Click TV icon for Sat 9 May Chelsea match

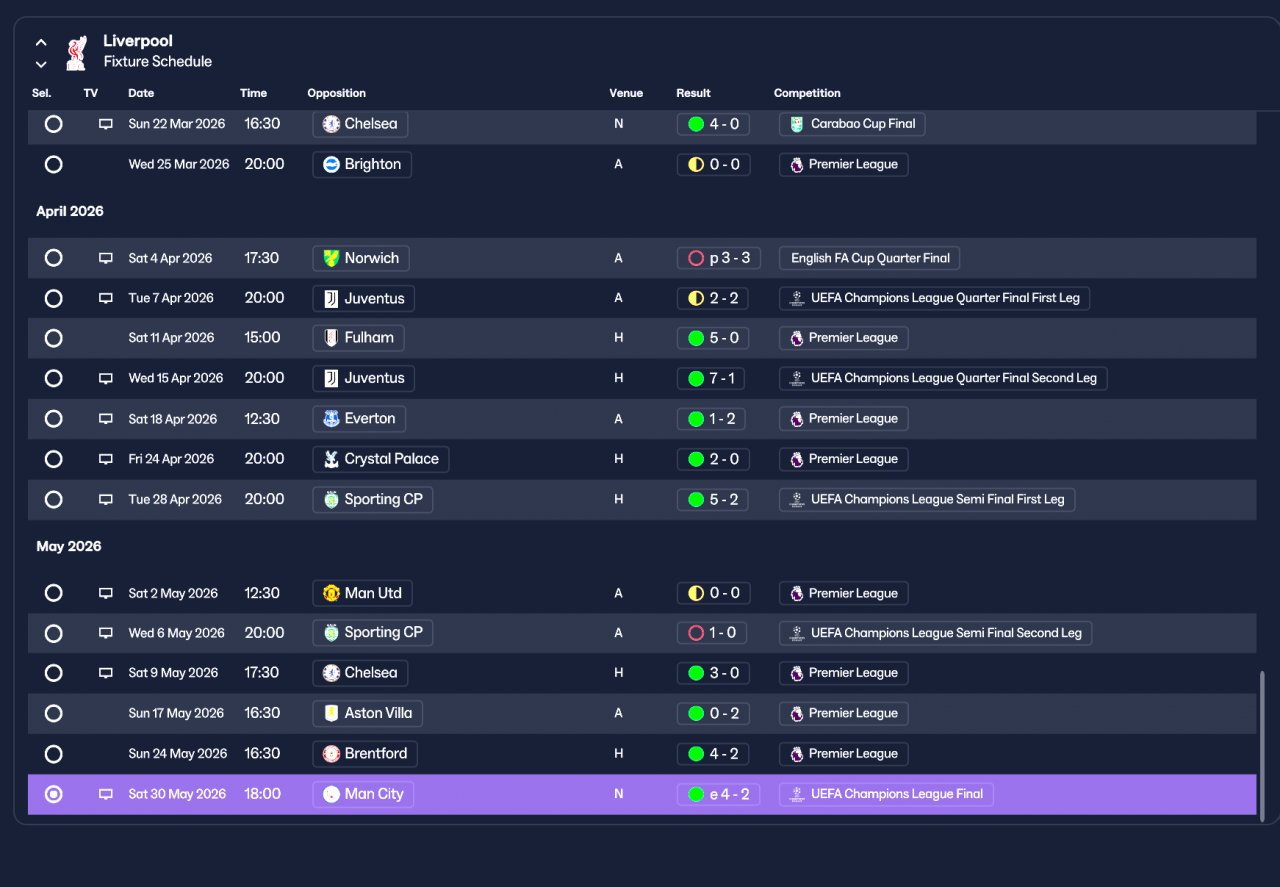tap(106, 673)
